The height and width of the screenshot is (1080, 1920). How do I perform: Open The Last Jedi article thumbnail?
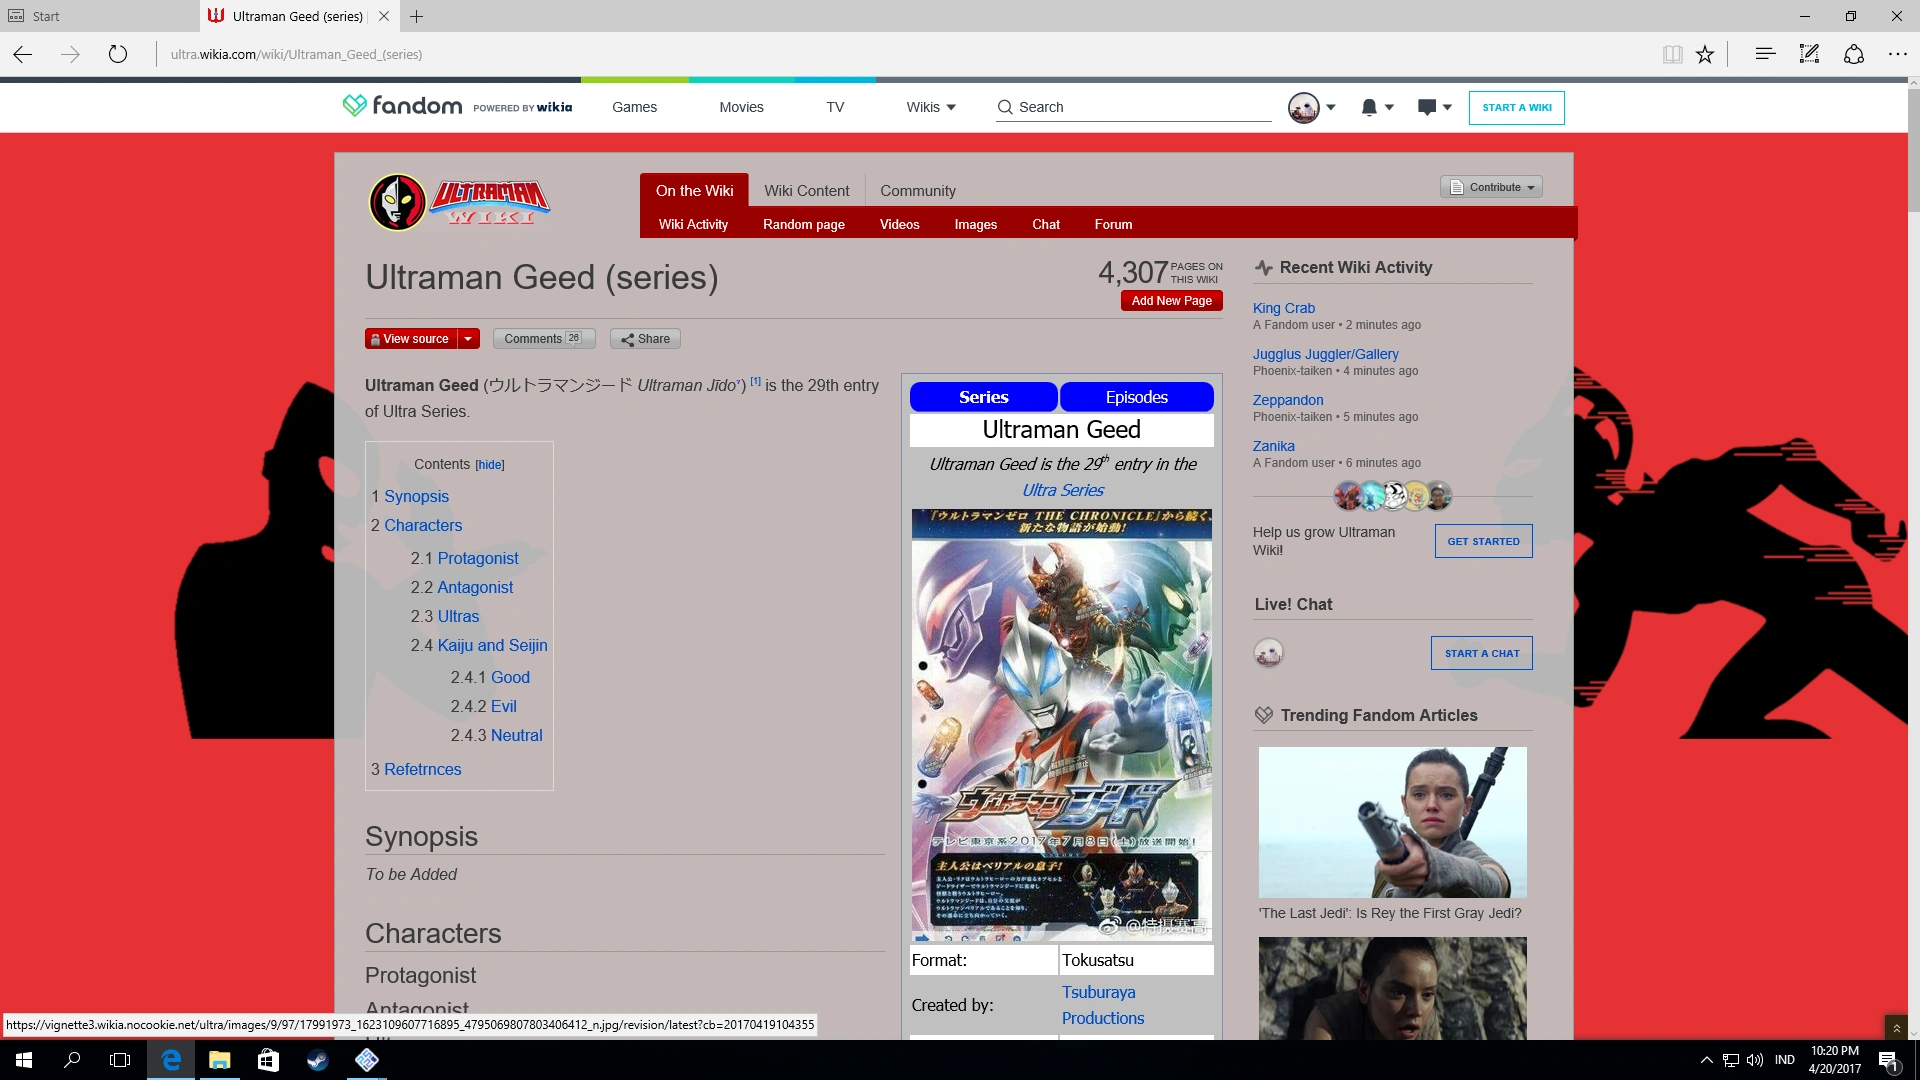[1392, 822]
